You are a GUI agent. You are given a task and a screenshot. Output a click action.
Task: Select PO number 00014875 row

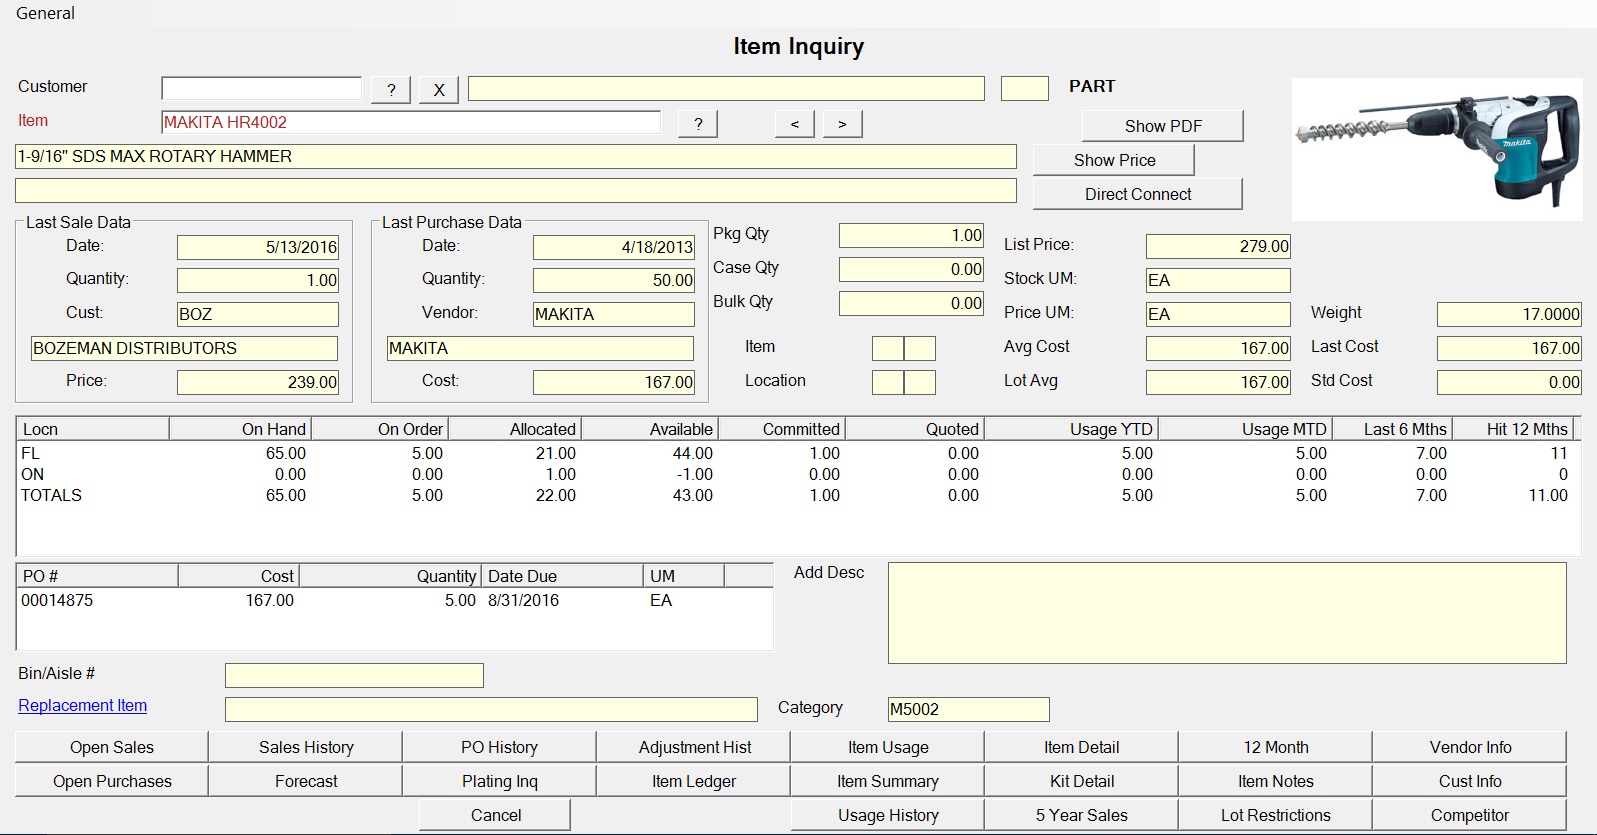point(394,600)
